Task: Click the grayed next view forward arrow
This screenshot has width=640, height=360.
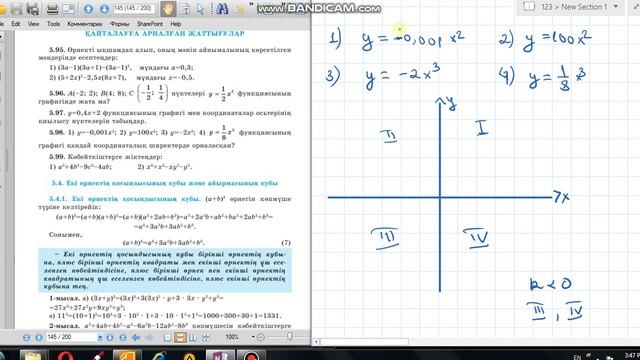Action: point(149,338)
